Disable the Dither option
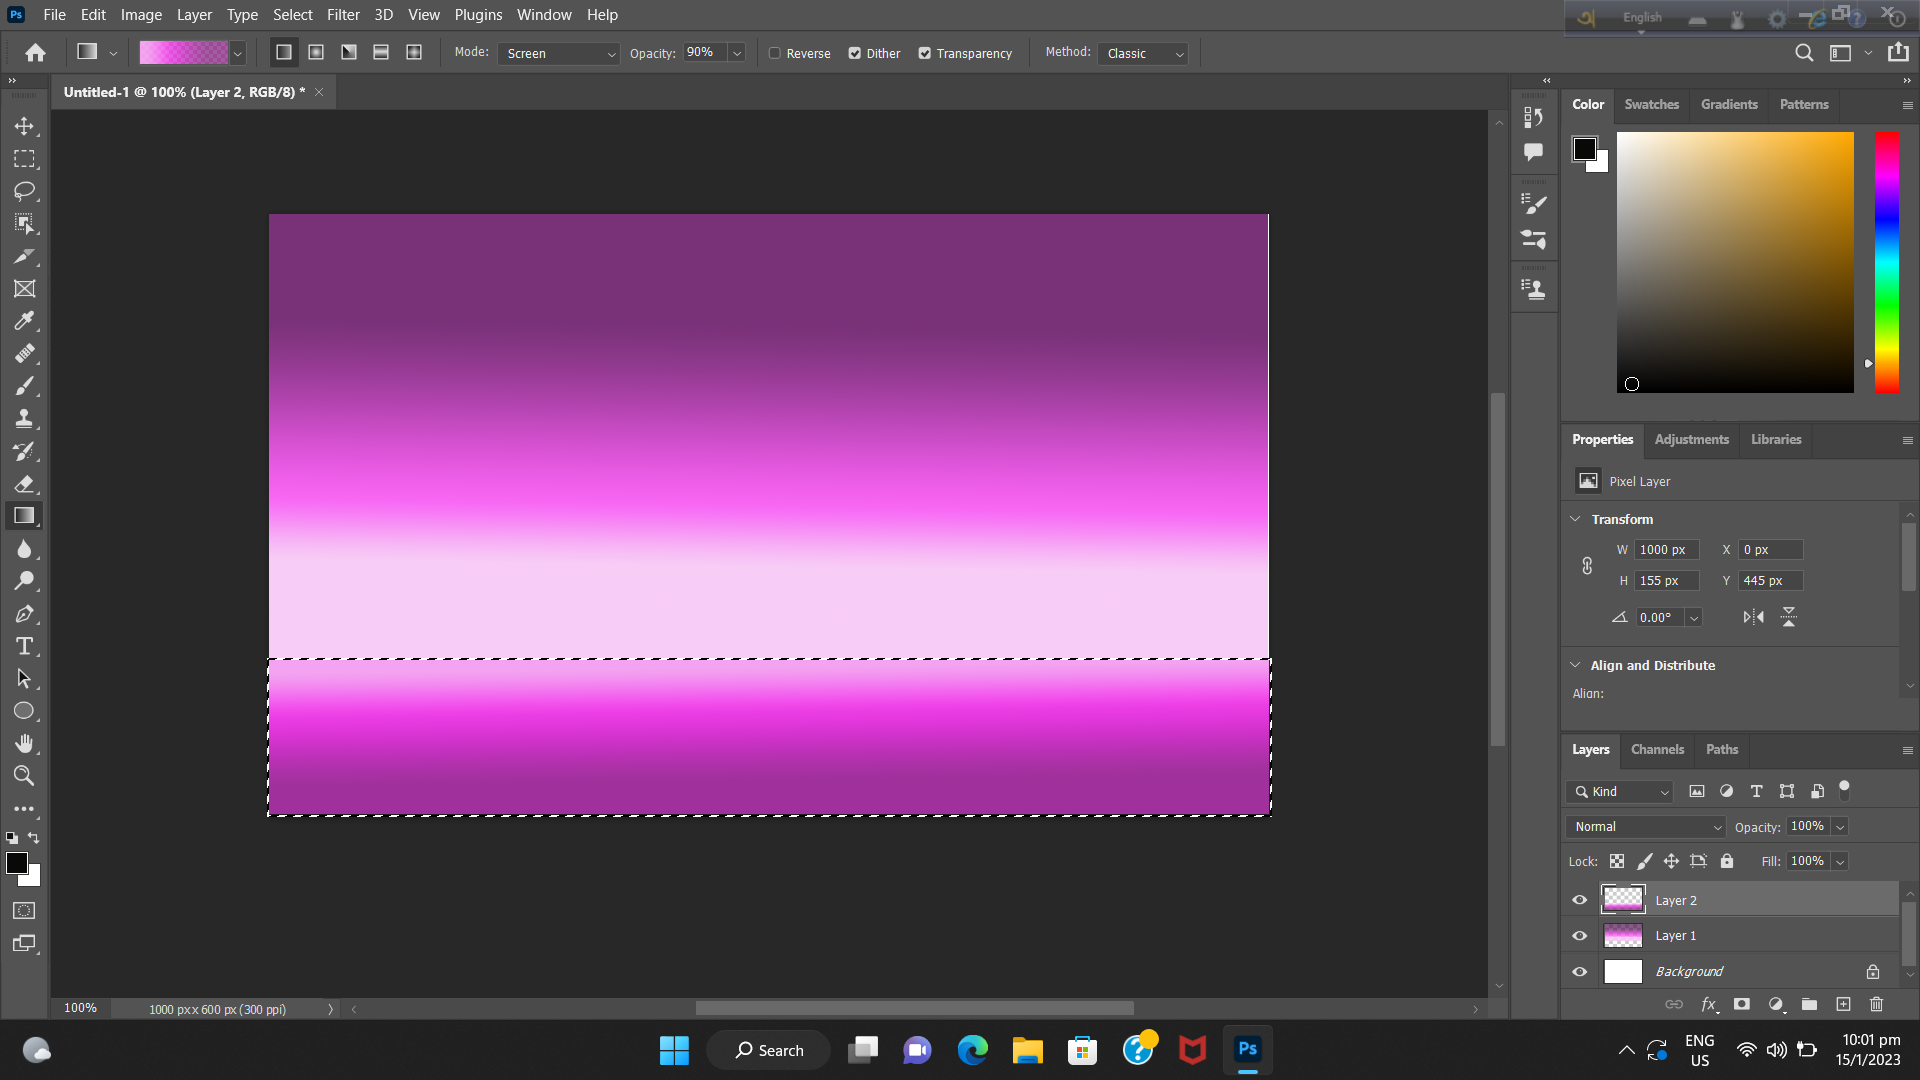The width and height of the screenshot is (1920, 1080). (856, 53)
